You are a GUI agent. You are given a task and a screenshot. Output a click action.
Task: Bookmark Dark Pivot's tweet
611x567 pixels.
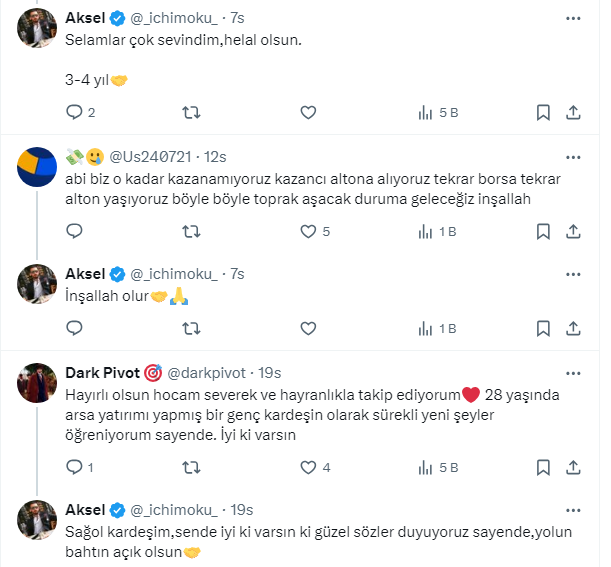pyautogui.click(x=542, y=466)
